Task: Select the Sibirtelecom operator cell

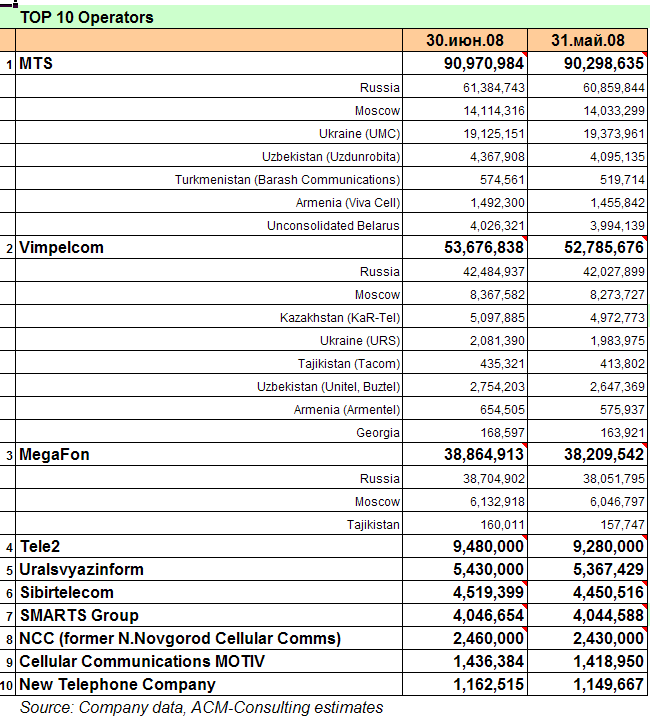Action: [209, 592]
